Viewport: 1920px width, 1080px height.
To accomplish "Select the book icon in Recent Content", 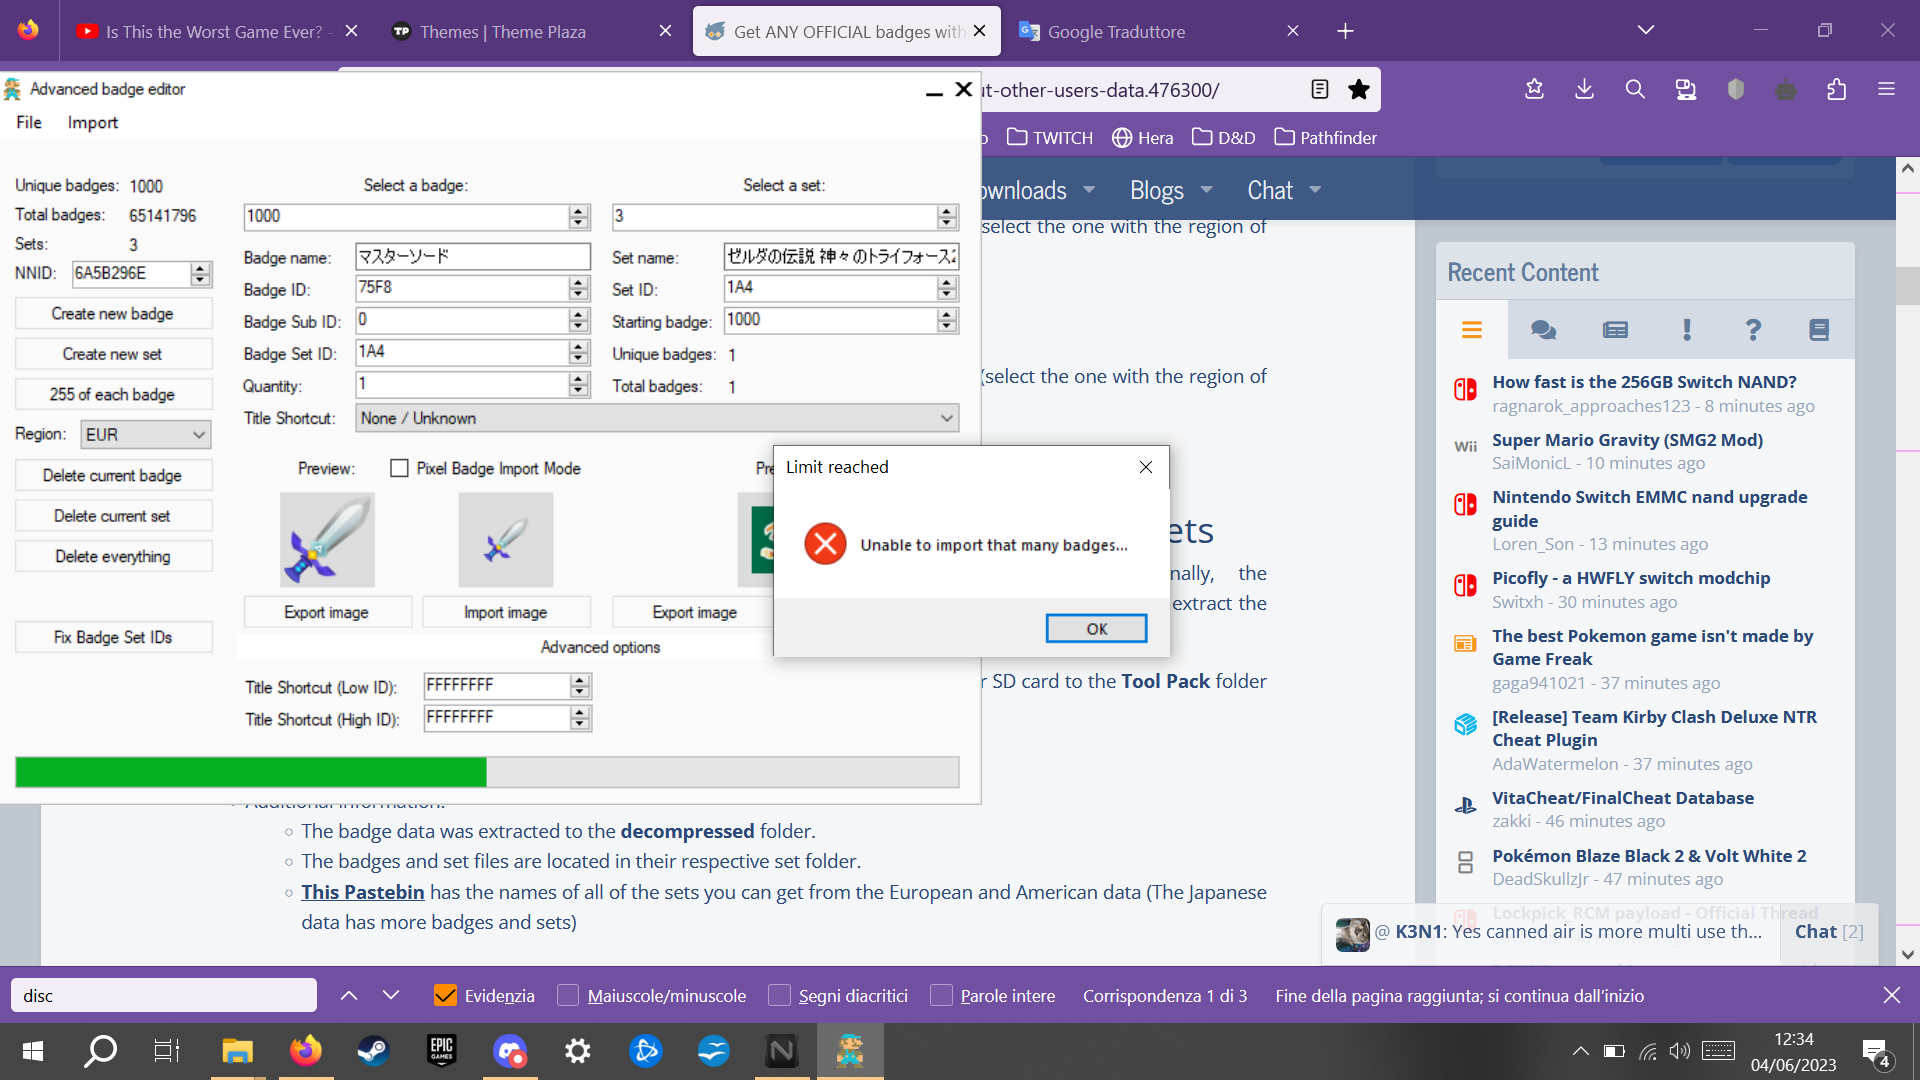I will click(1819, 329).
